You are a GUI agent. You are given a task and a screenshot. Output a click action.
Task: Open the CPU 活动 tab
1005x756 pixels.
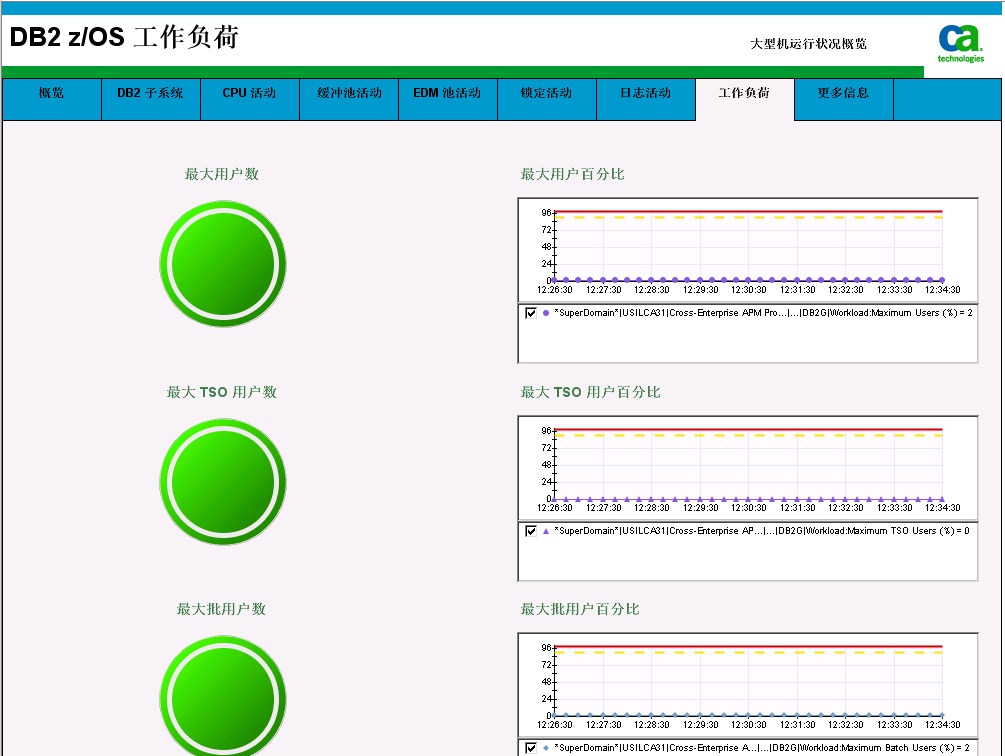pos(250,99)
